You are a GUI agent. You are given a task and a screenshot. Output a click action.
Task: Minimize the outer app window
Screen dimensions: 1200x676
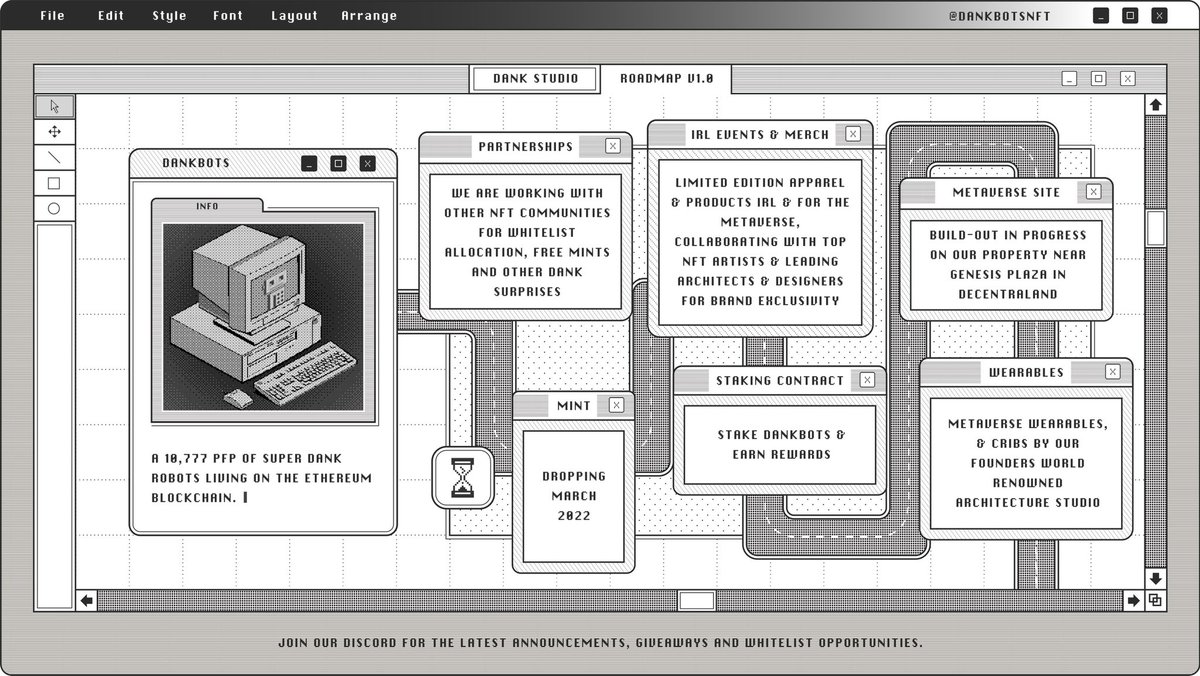tap(1101, 15)
